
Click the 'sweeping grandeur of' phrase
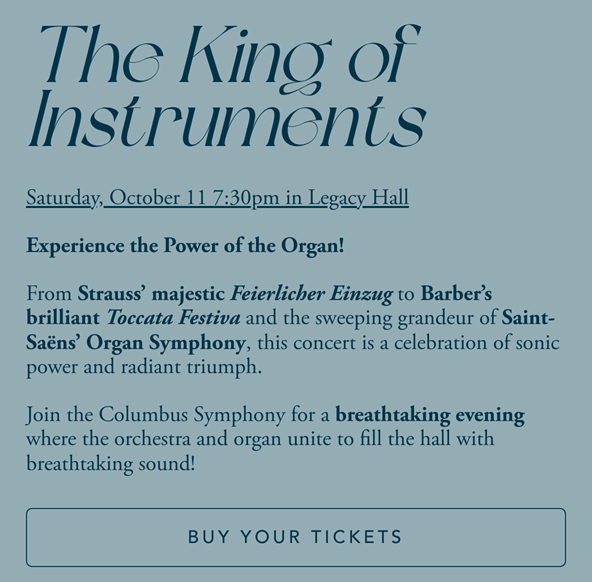[x=406, y=318]
